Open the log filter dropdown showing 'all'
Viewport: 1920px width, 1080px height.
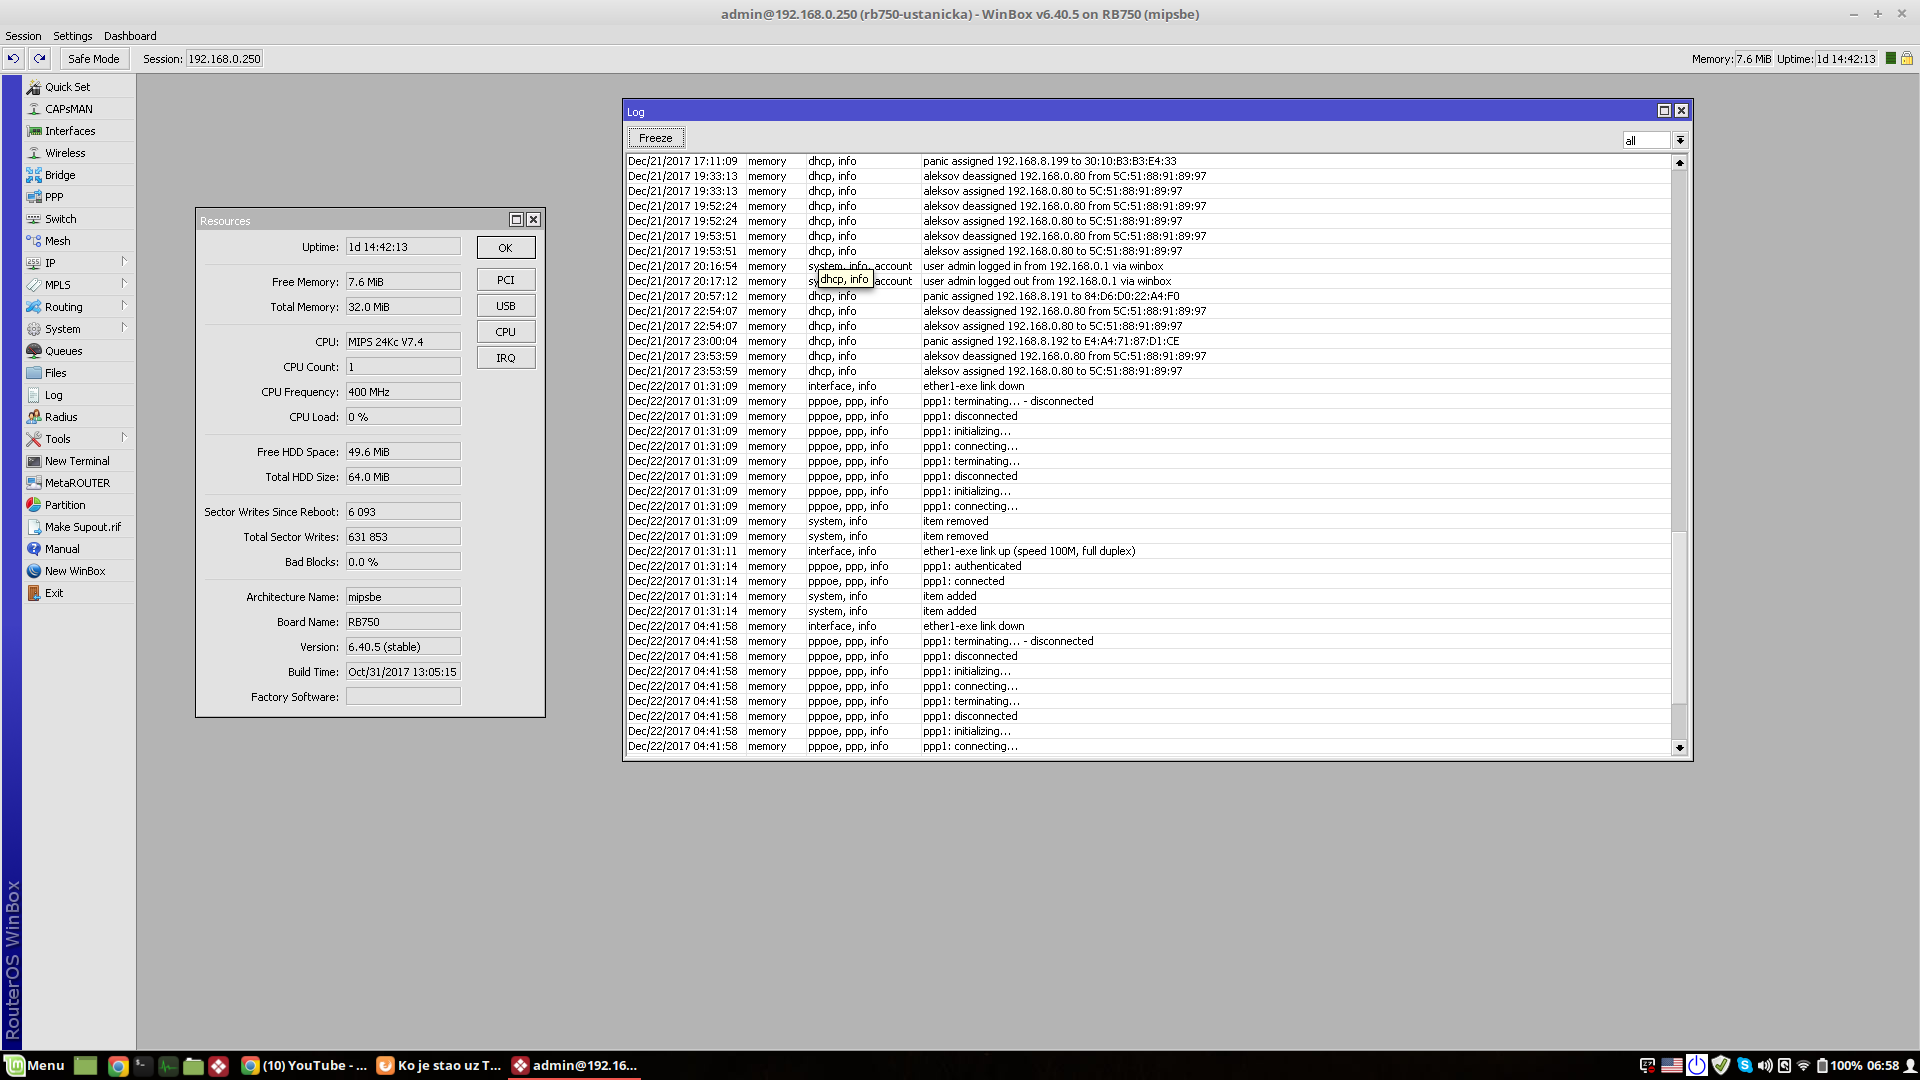click(x=1681, y=140)
